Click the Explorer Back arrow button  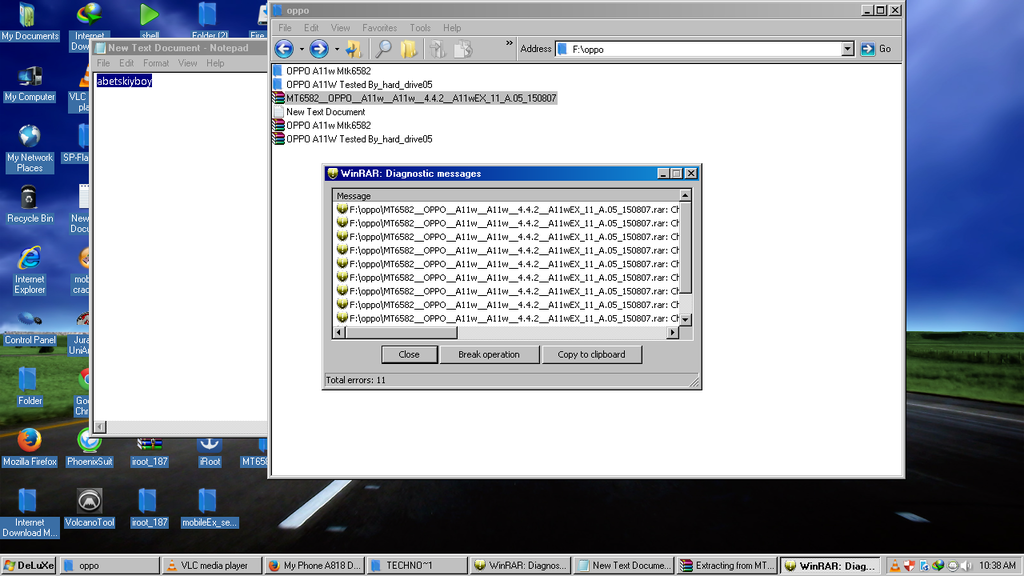point(284,49)
